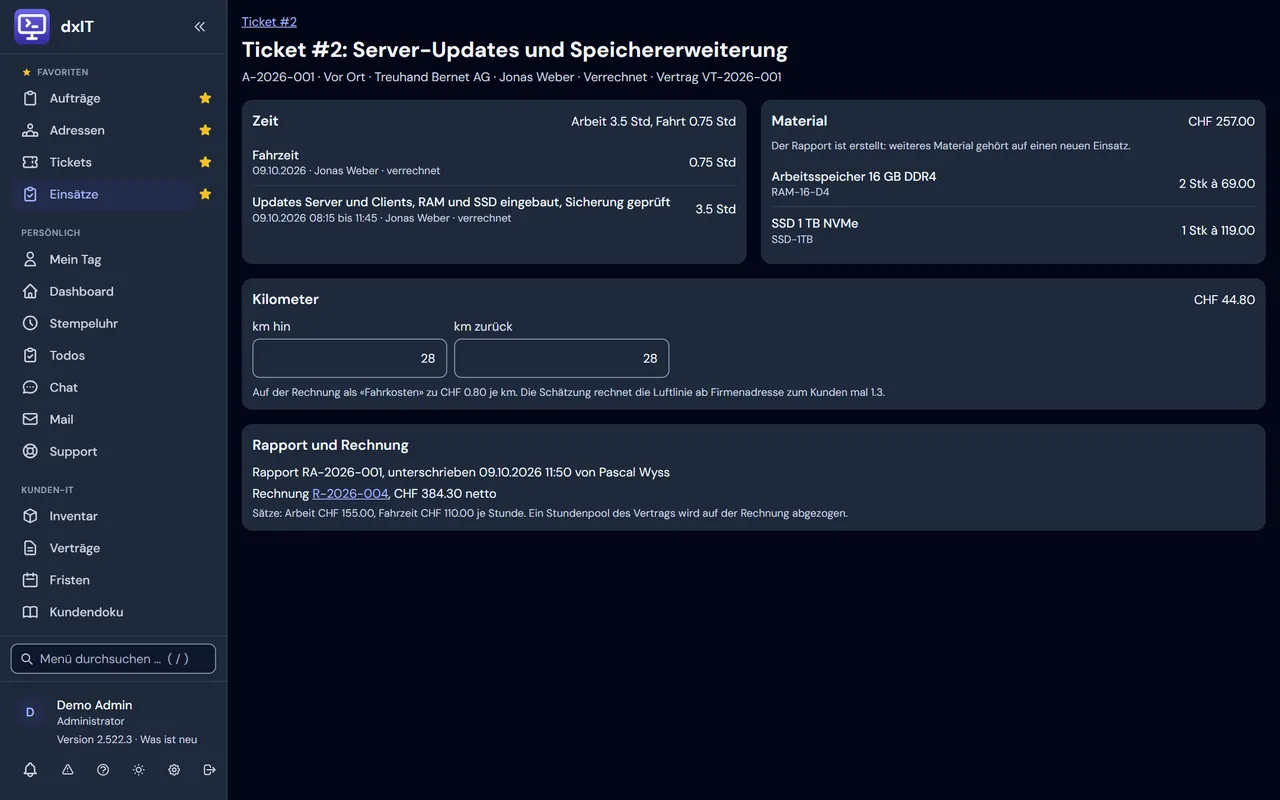Click the 'Rapport RA-2026-001' signature line

tap(461, 472)
